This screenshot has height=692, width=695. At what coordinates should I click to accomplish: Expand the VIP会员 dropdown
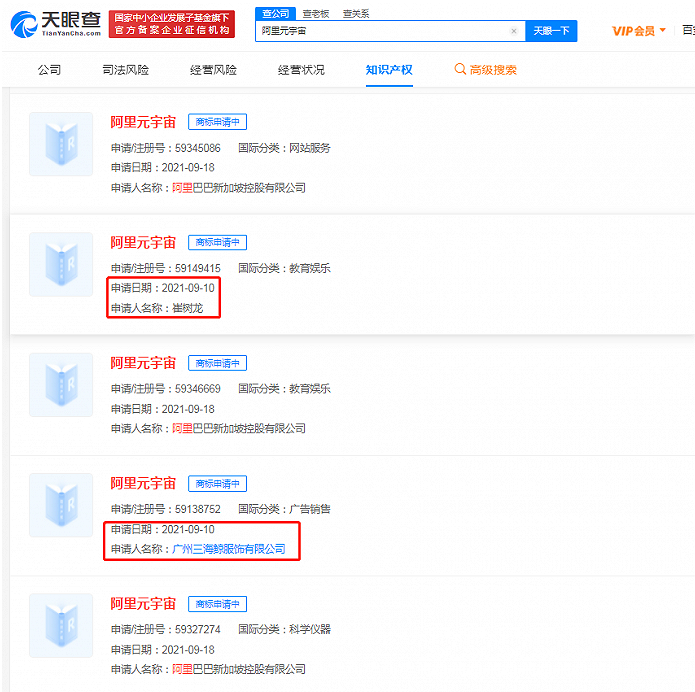coord(639,31)
